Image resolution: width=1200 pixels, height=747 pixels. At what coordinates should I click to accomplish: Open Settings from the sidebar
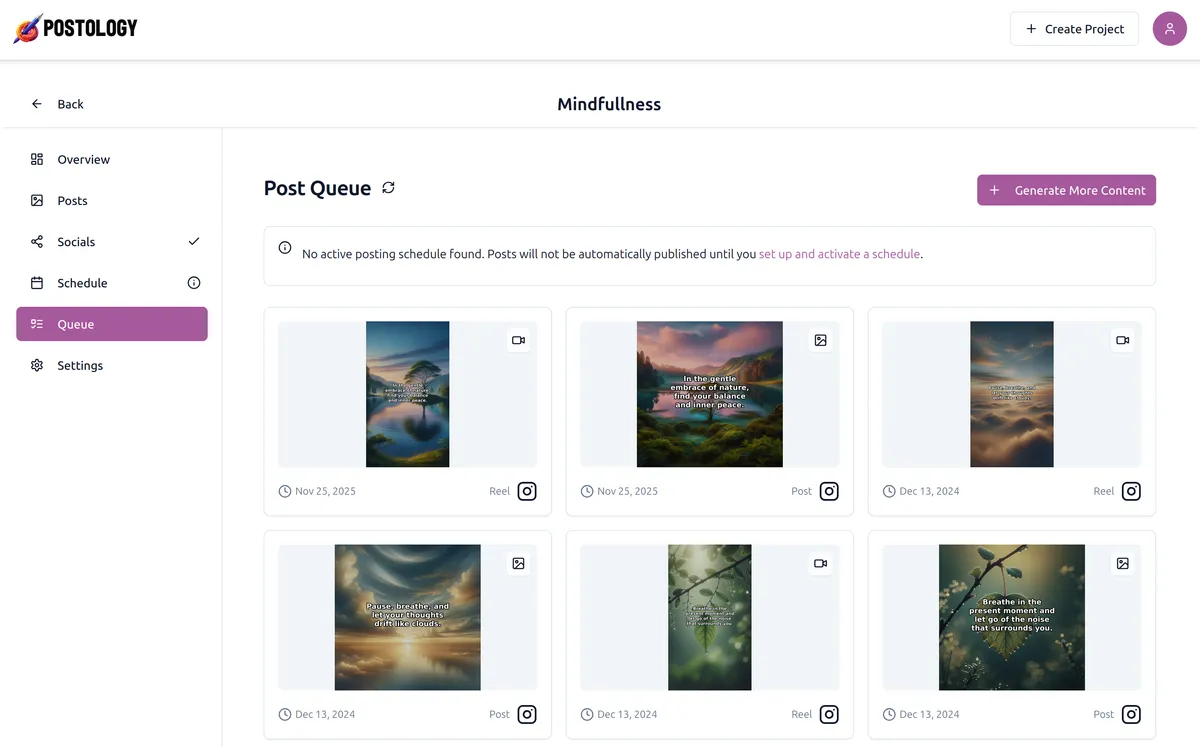(x=80, y=366)
